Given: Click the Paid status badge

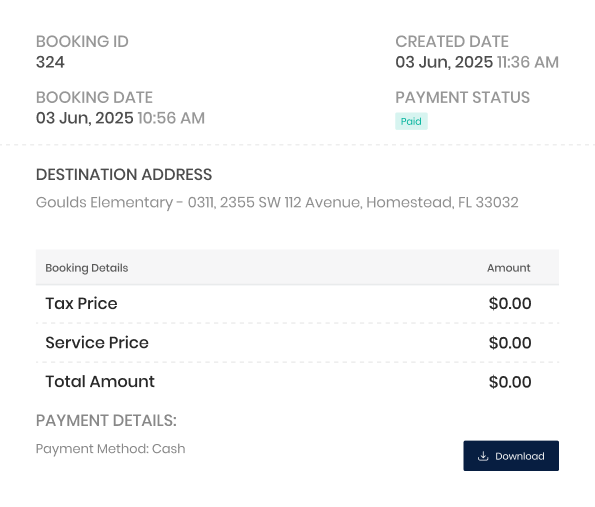Looking at the screenshot, I should click(411, 121).
